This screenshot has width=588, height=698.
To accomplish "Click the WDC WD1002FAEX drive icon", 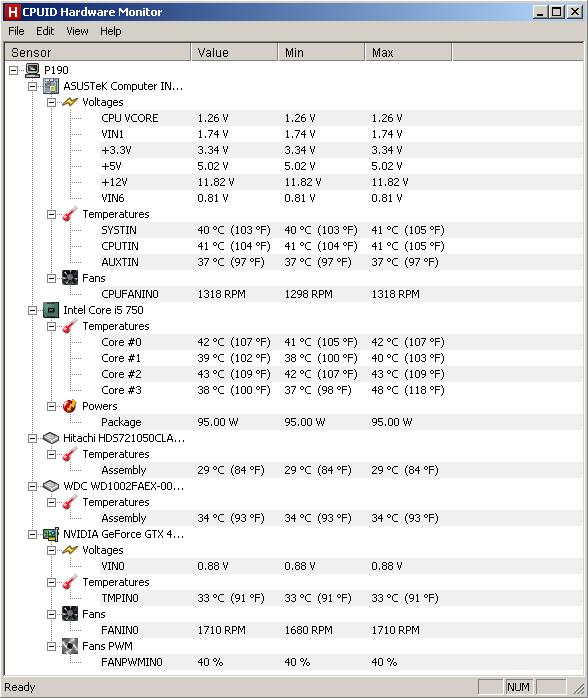I will pos(51,486).
